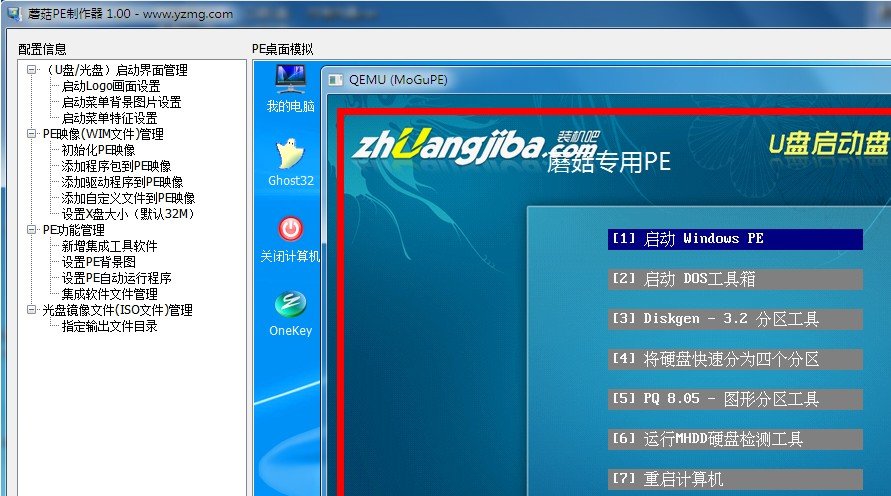Select 新增集成工具软件
The width and height of the screenshot is (891, 496).
tap(109, 246)
